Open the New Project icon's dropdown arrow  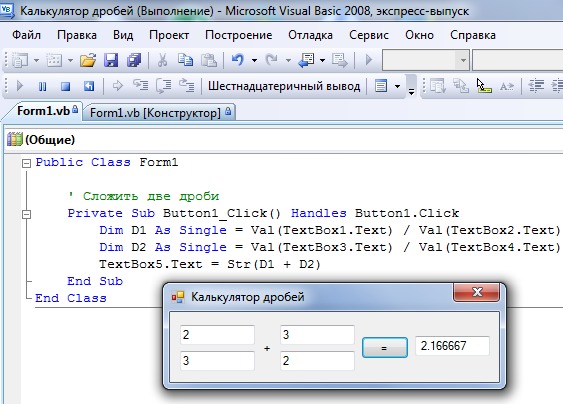pos(36,60)
